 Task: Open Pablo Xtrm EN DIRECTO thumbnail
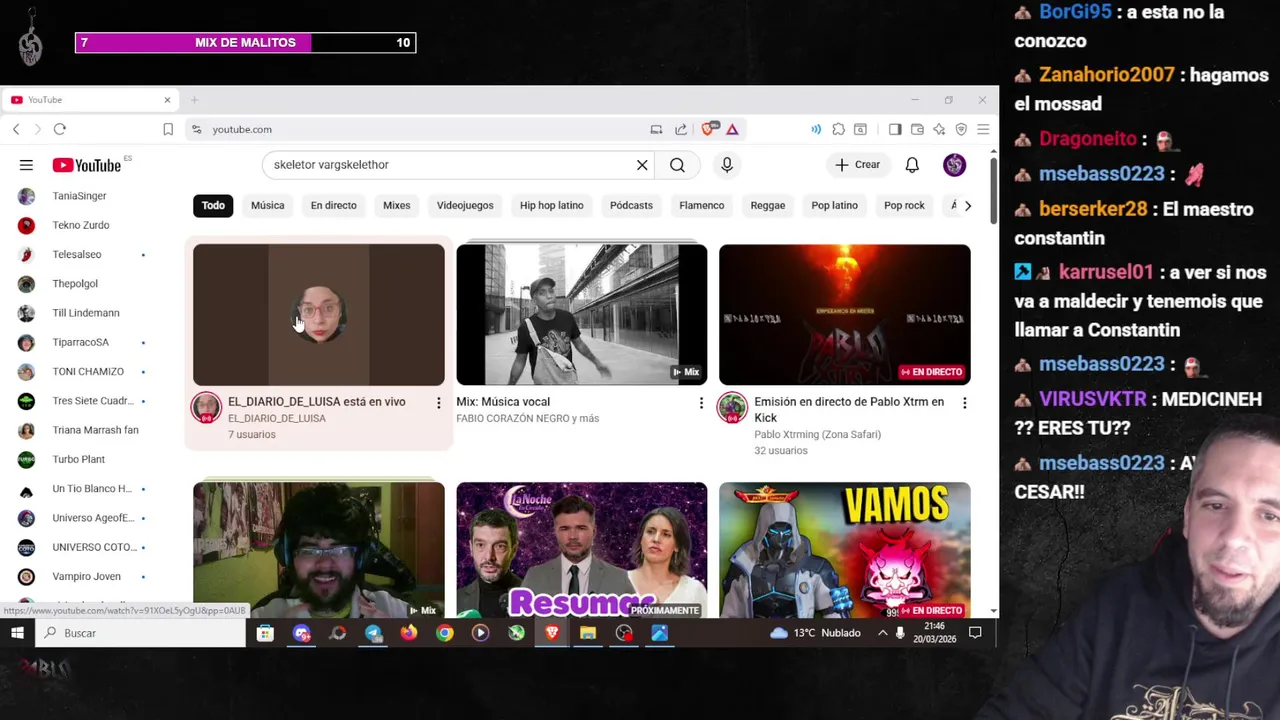[845, 314]
